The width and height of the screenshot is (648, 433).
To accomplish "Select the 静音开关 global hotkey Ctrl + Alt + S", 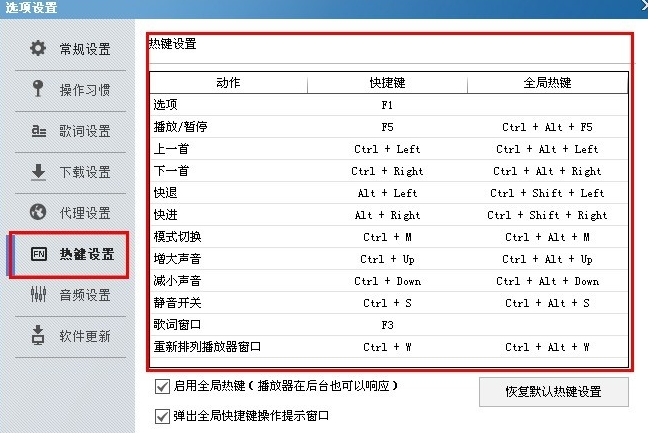I will 547,303.
